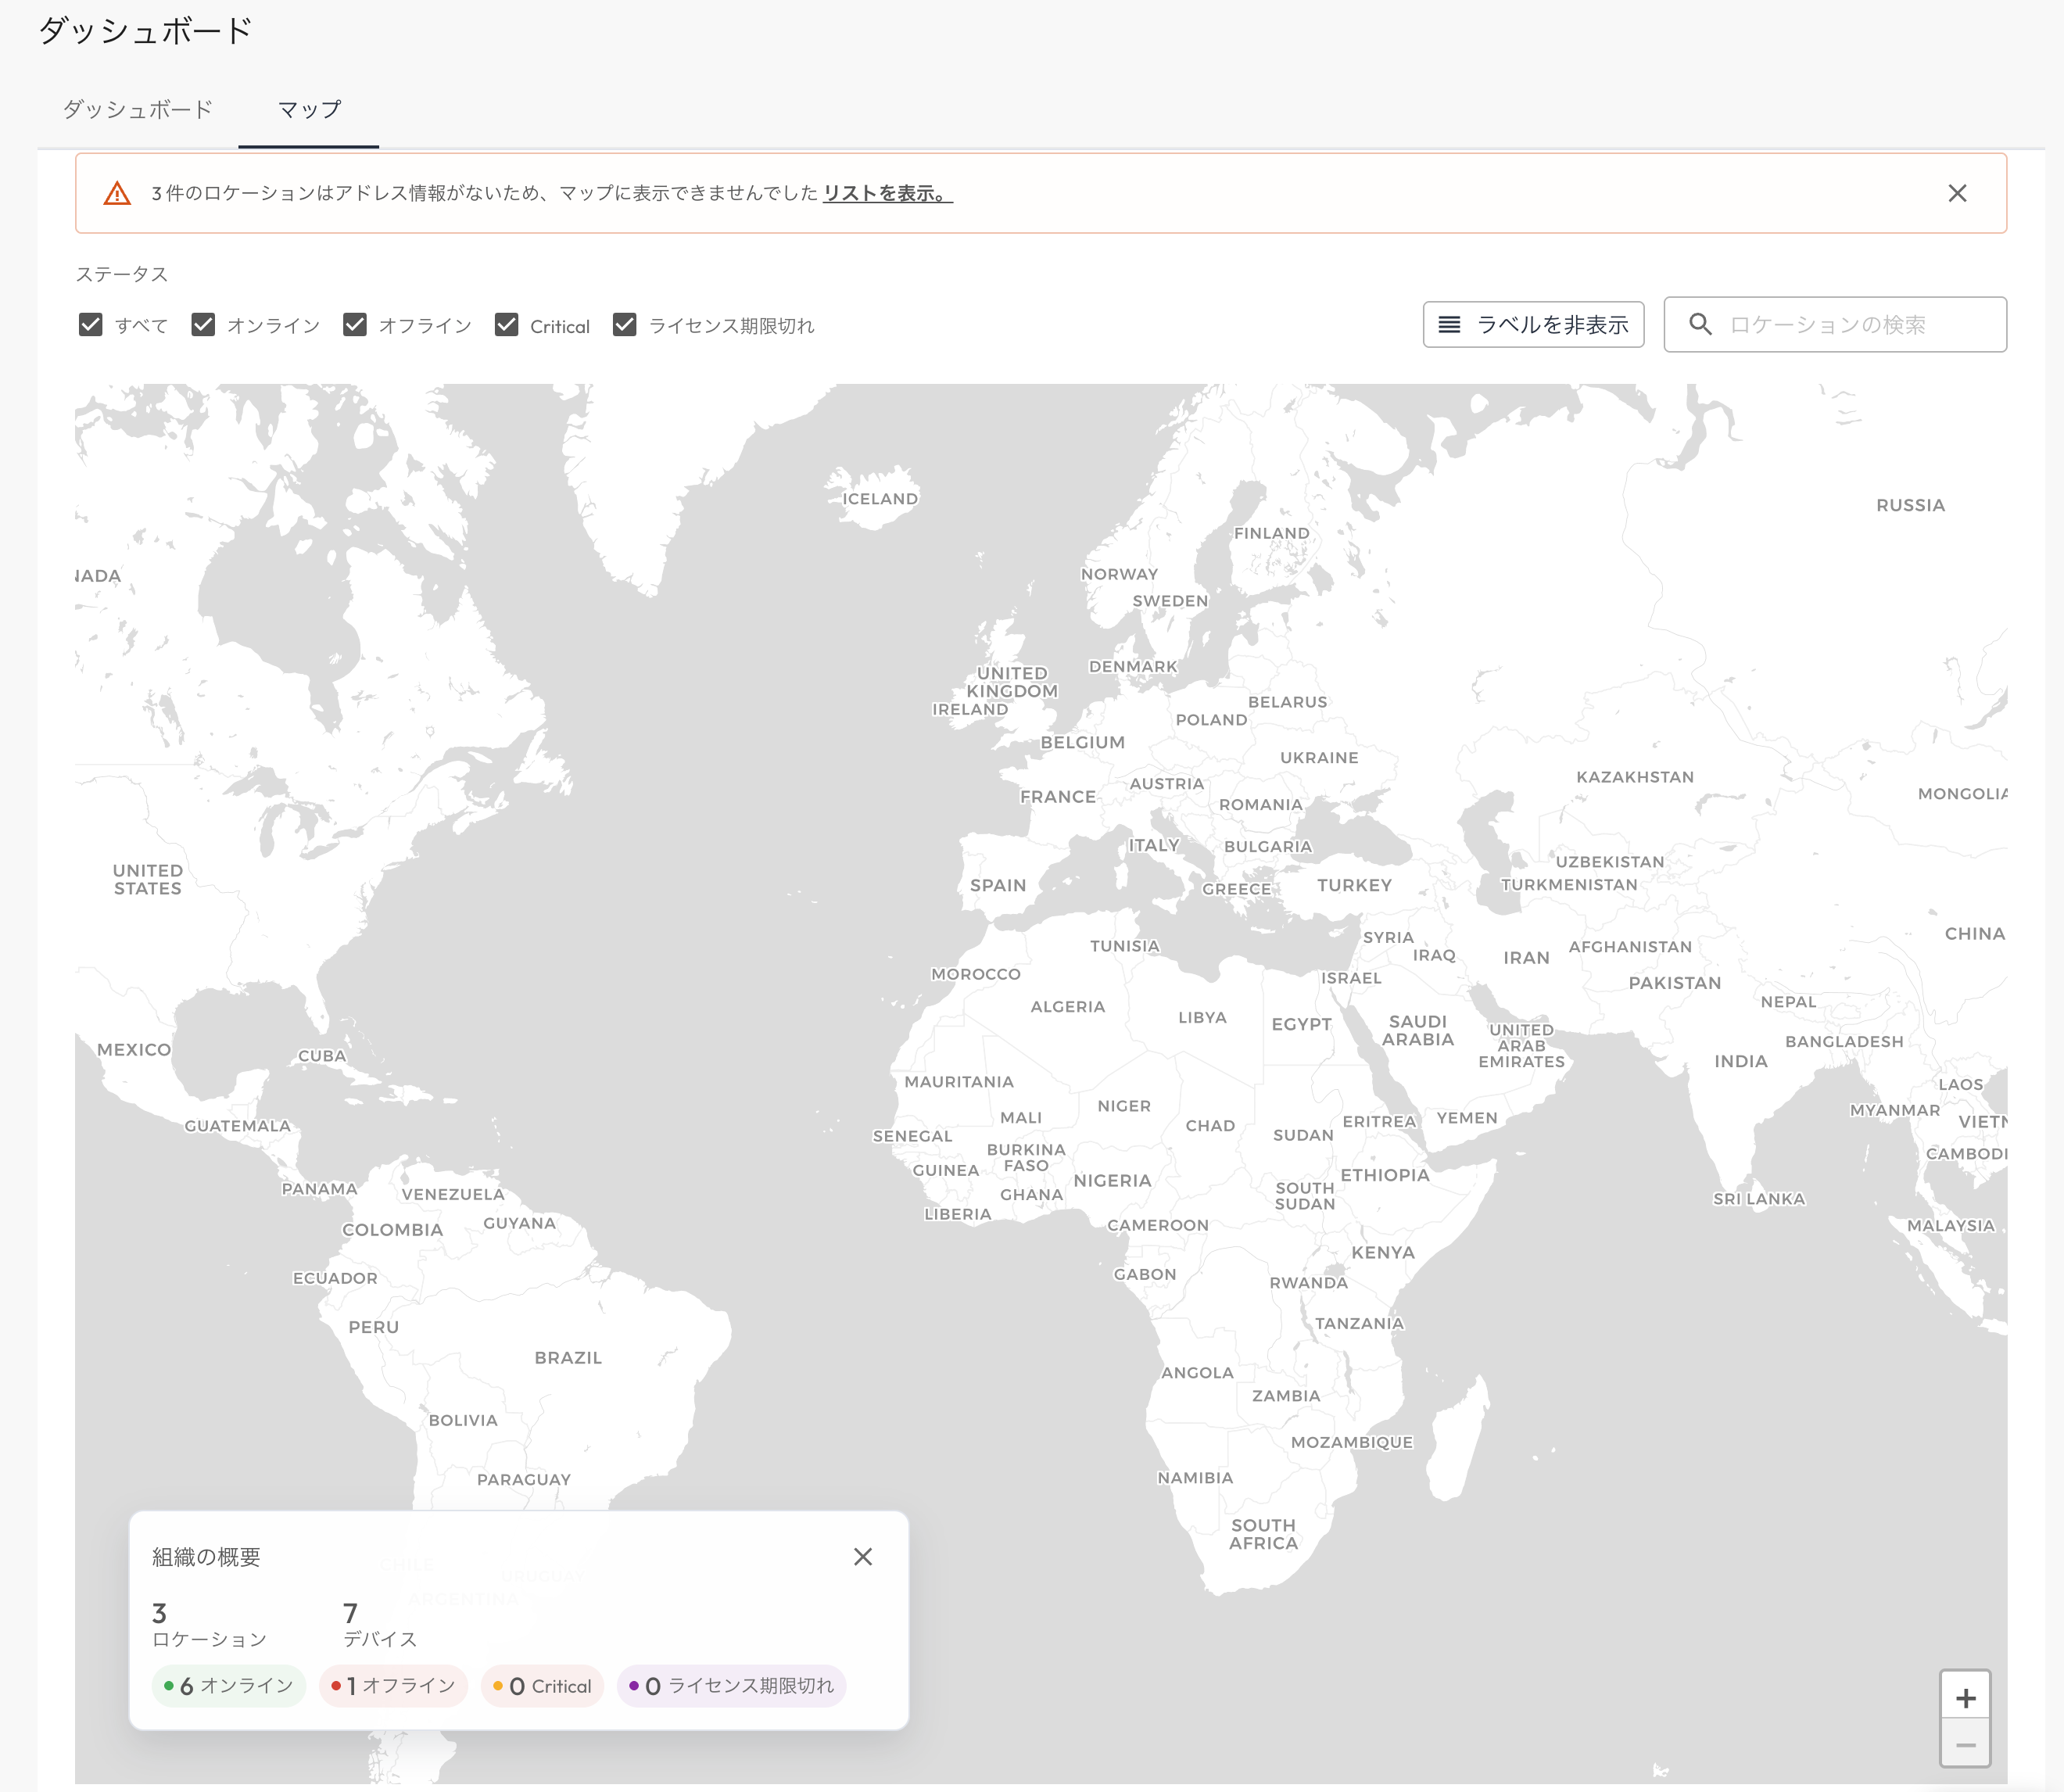Click the SOUTH AFRICA map label
This screenshot has height=1792, width=2064.
(1264, 1534)
